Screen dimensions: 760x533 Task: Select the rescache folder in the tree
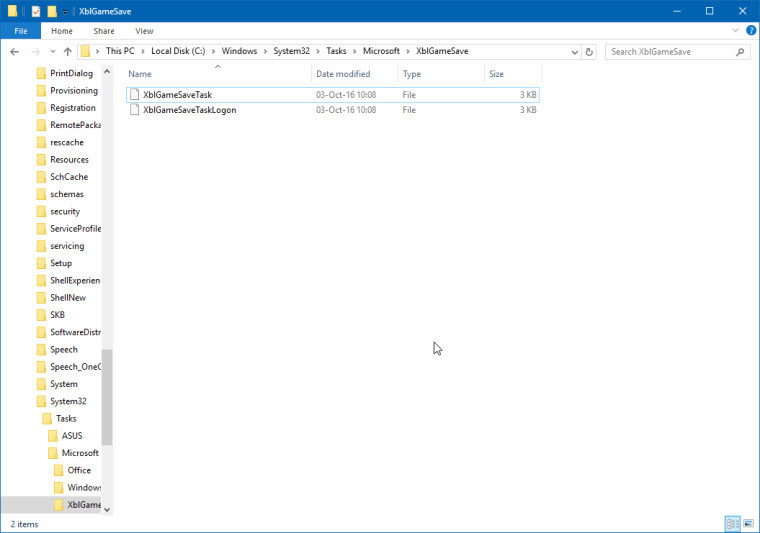click(67, 142)
